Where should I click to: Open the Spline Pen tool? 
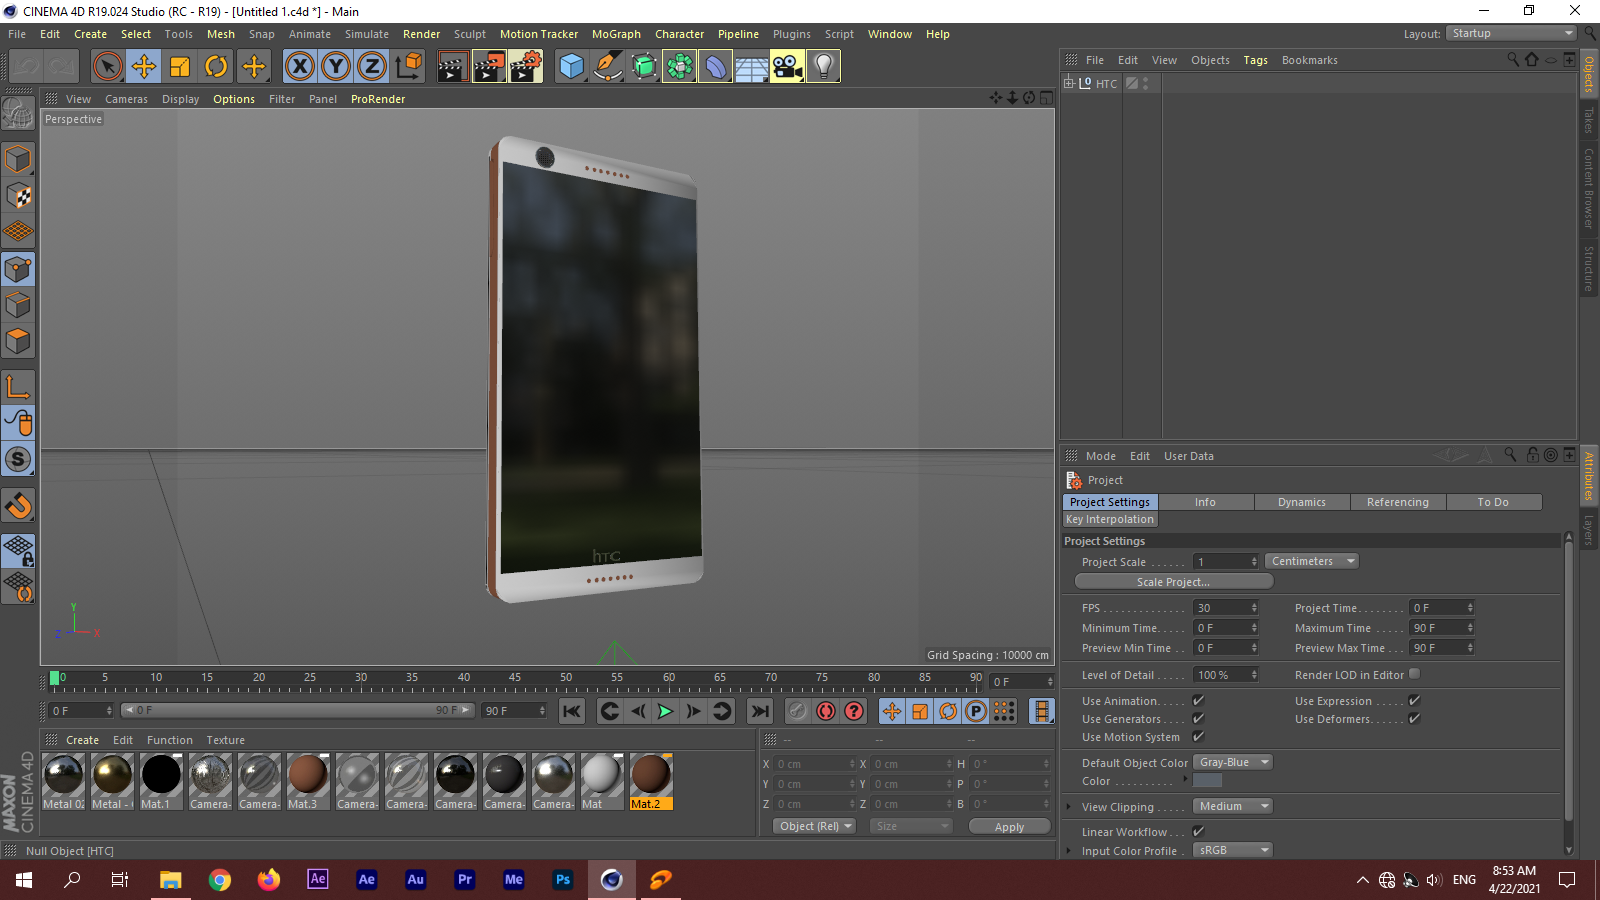point(608,67)
